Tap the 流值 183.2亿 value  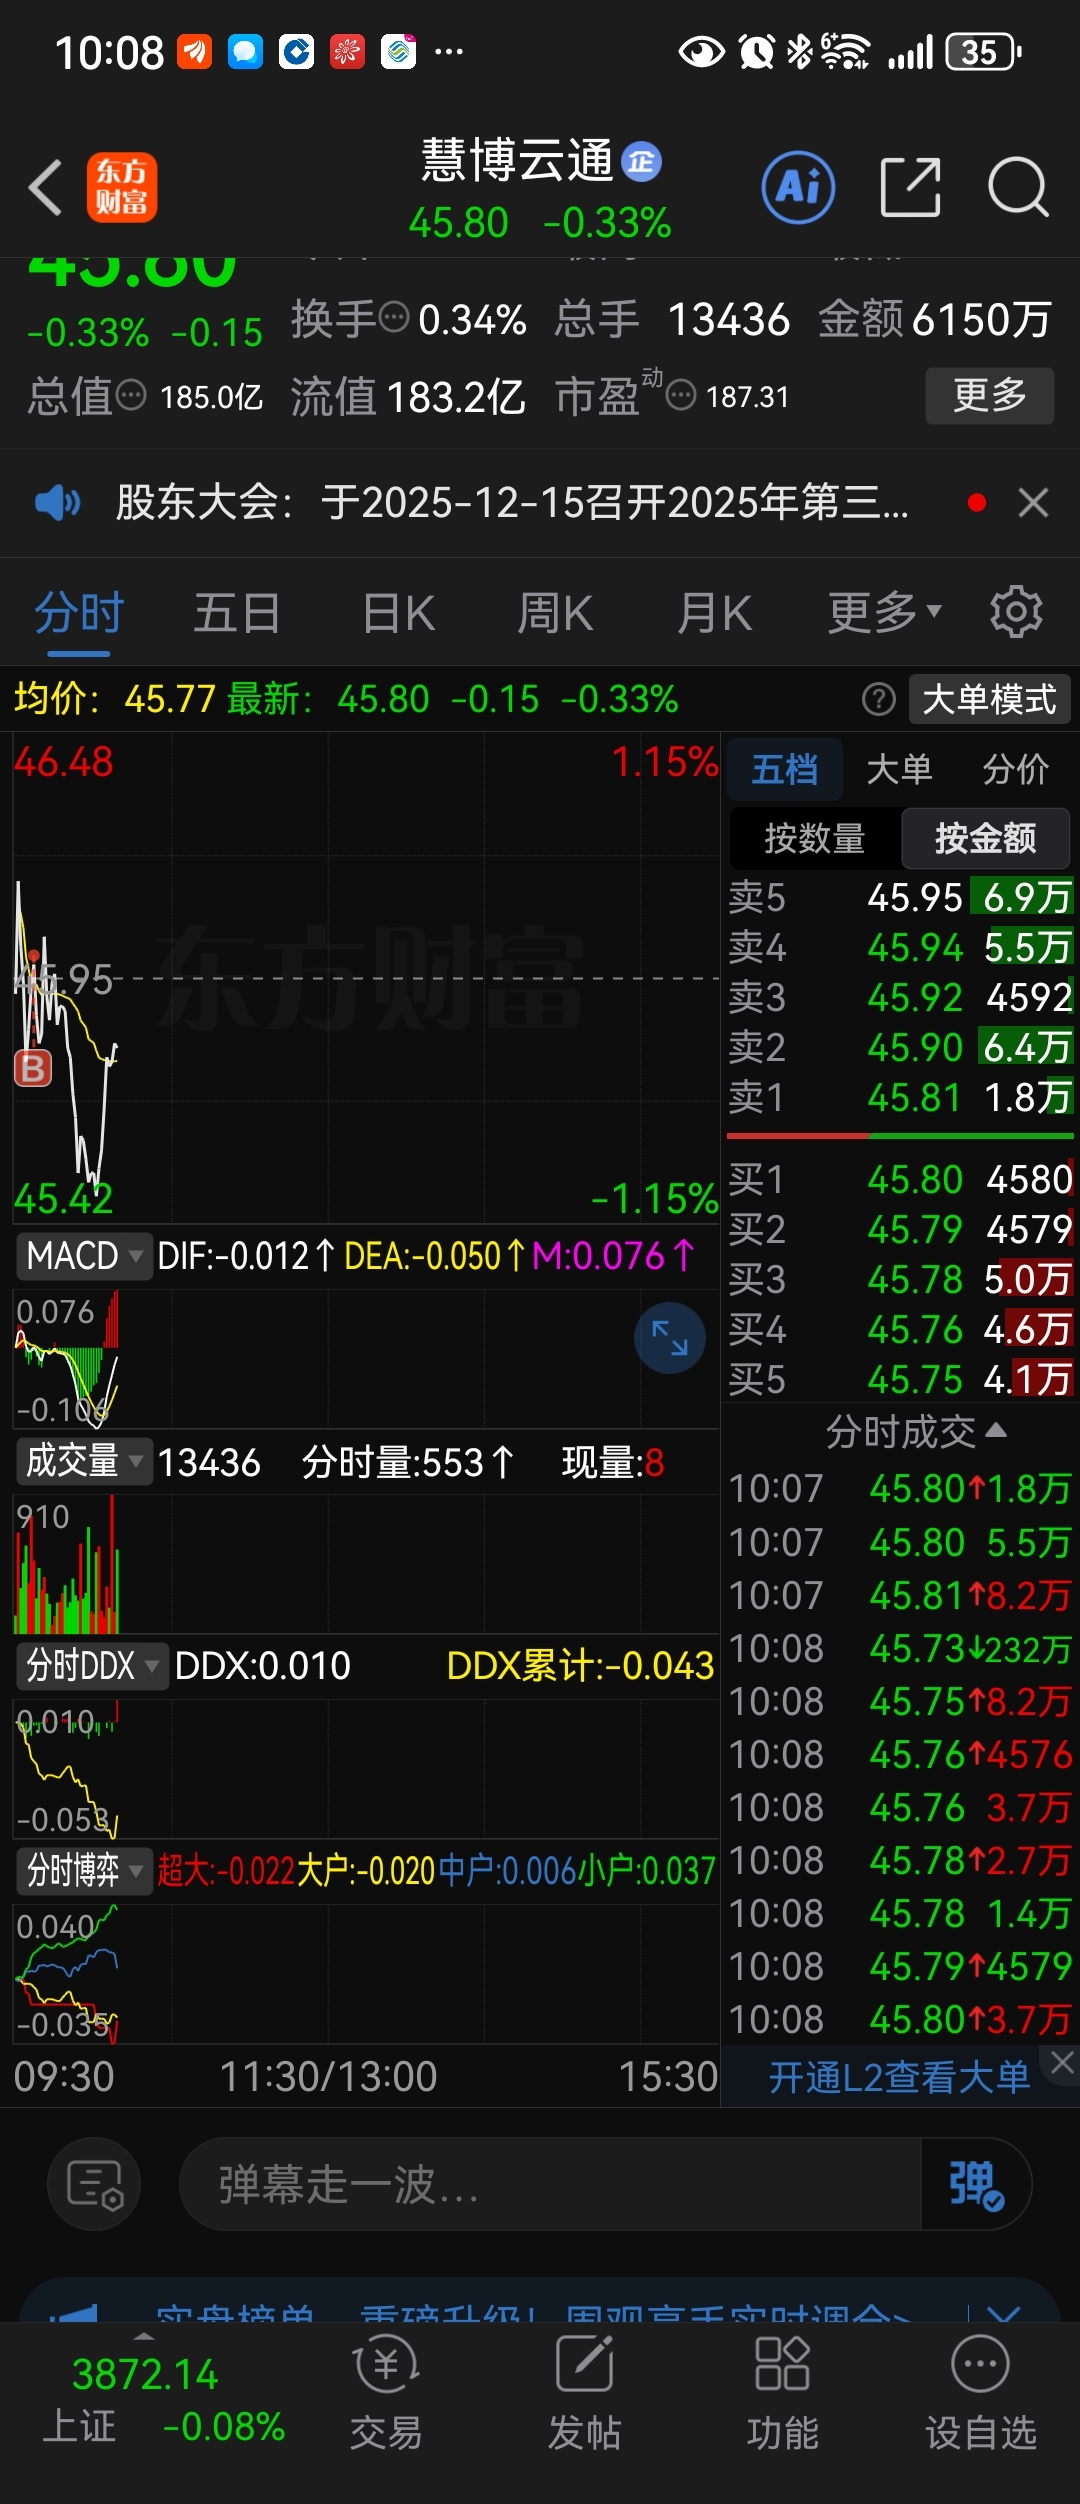point(455,397)
